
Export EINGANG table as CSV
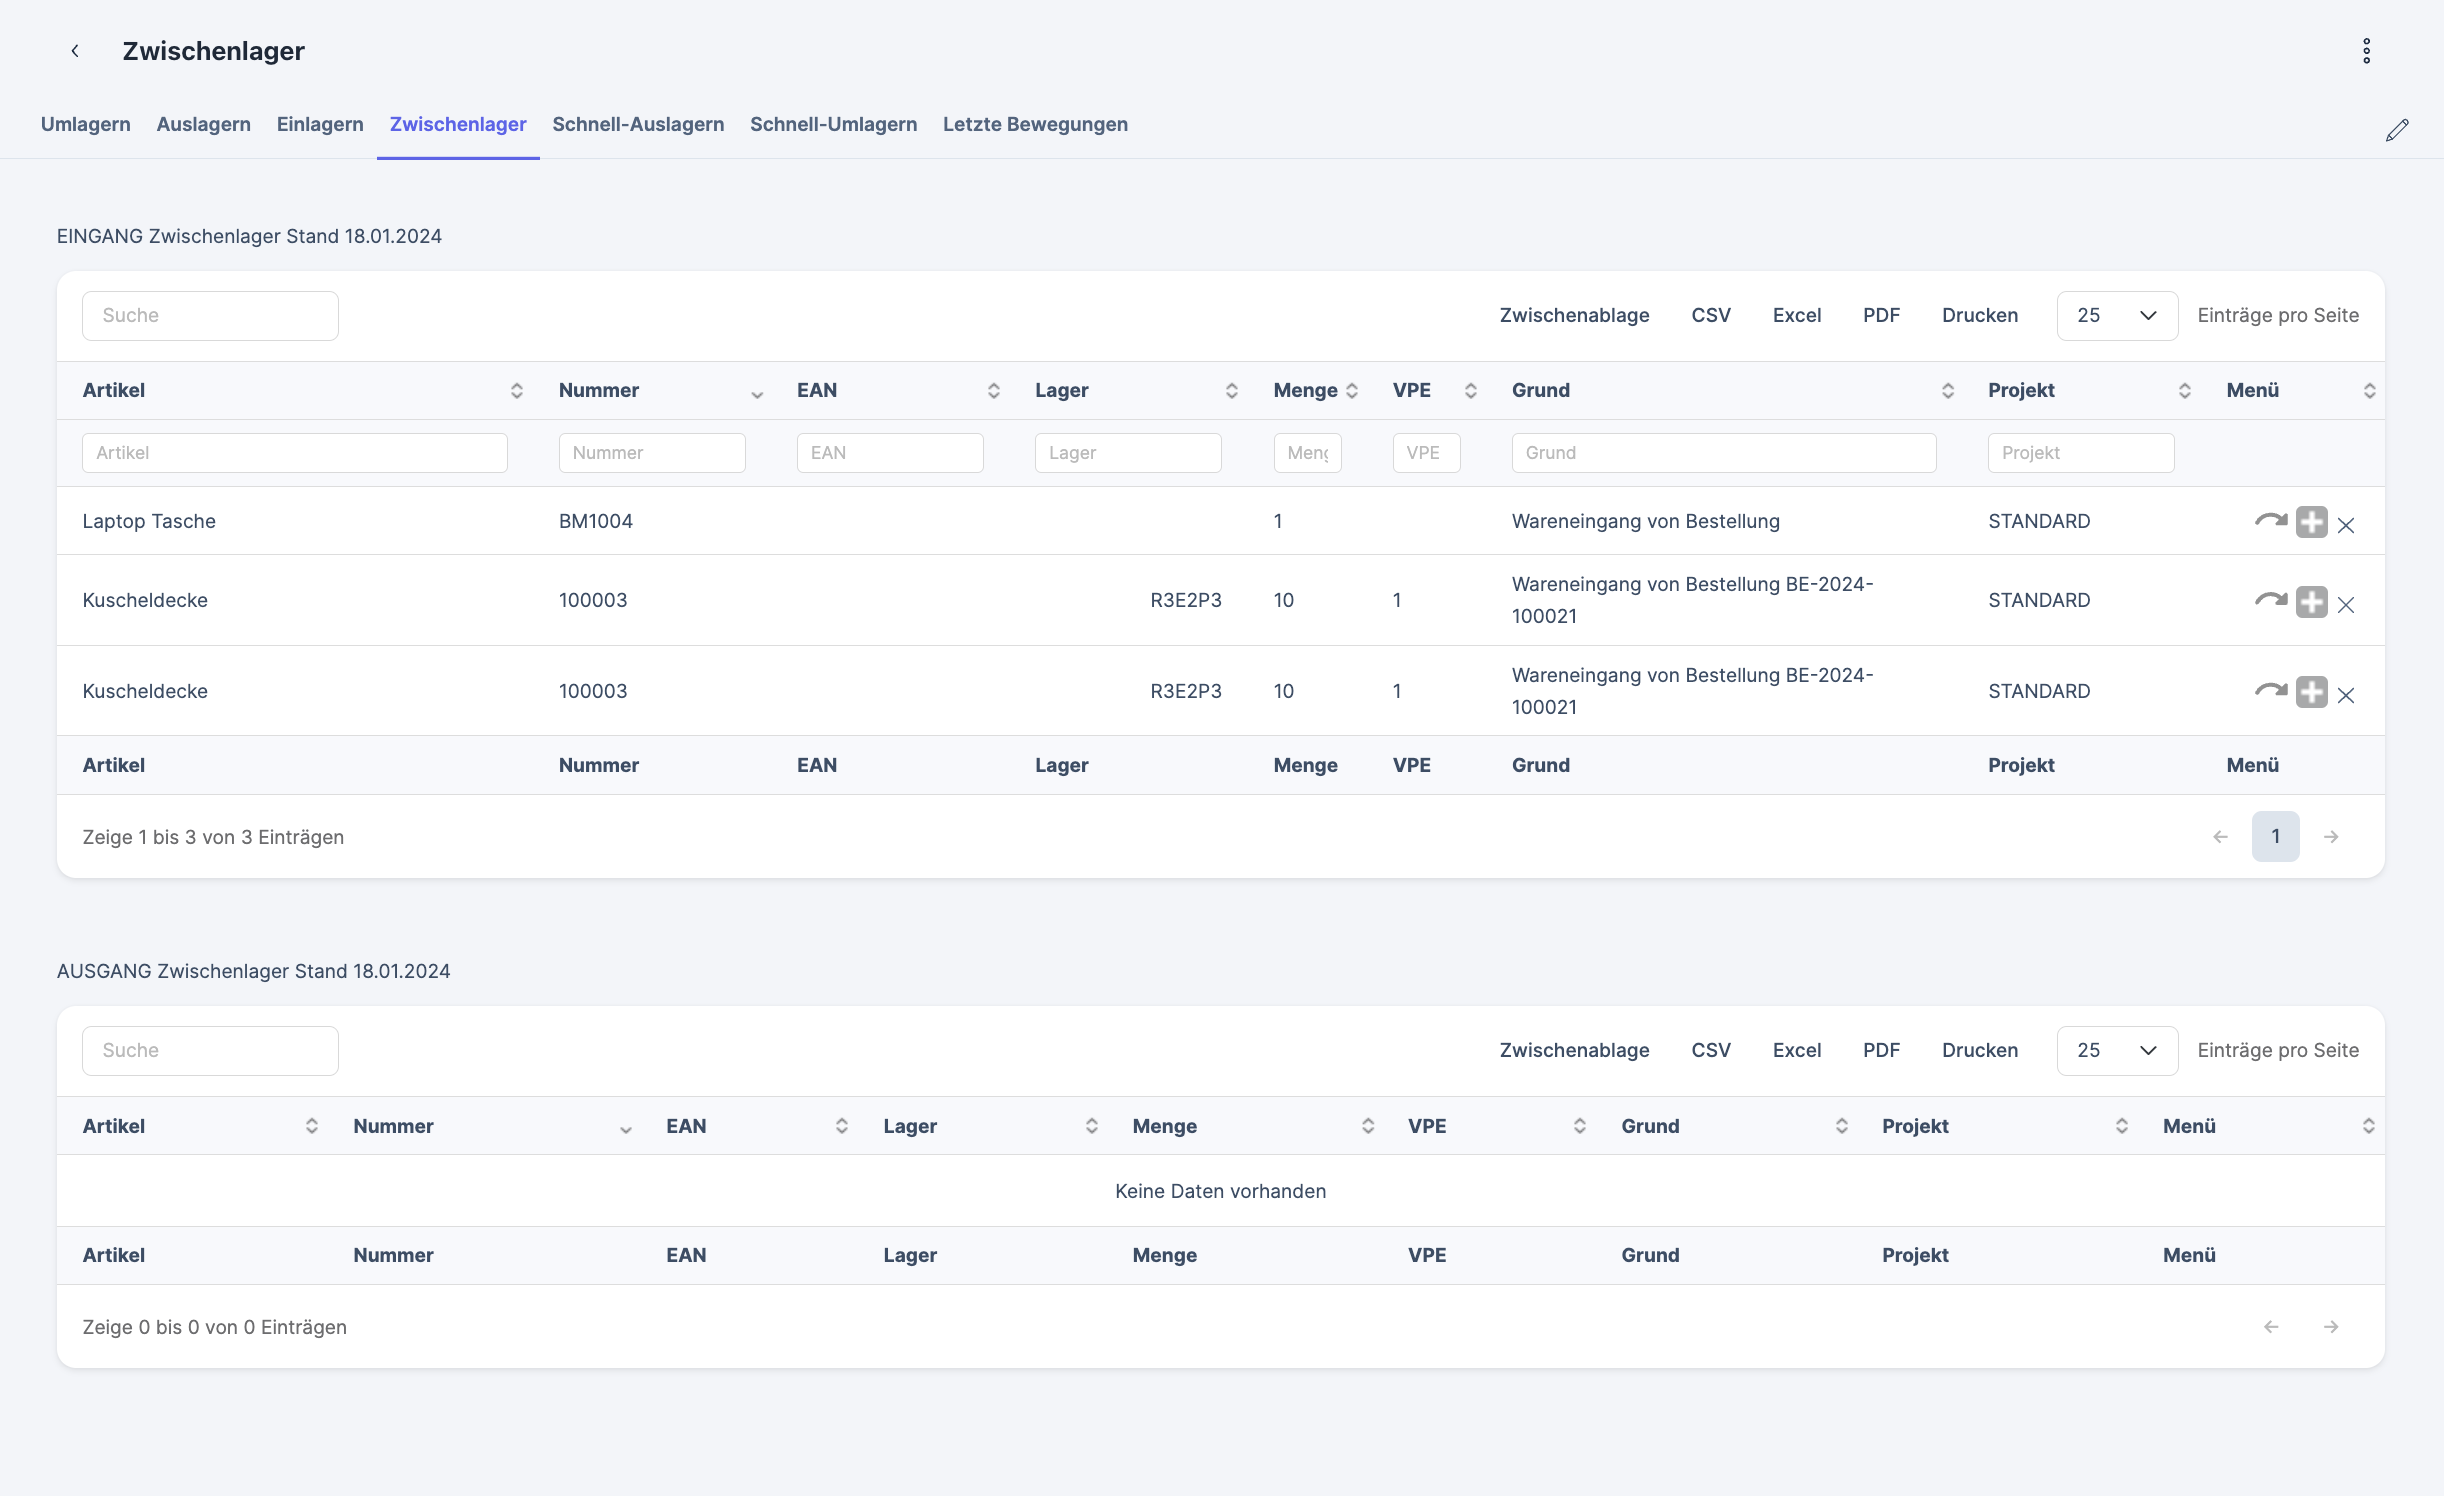point(1710,316)
